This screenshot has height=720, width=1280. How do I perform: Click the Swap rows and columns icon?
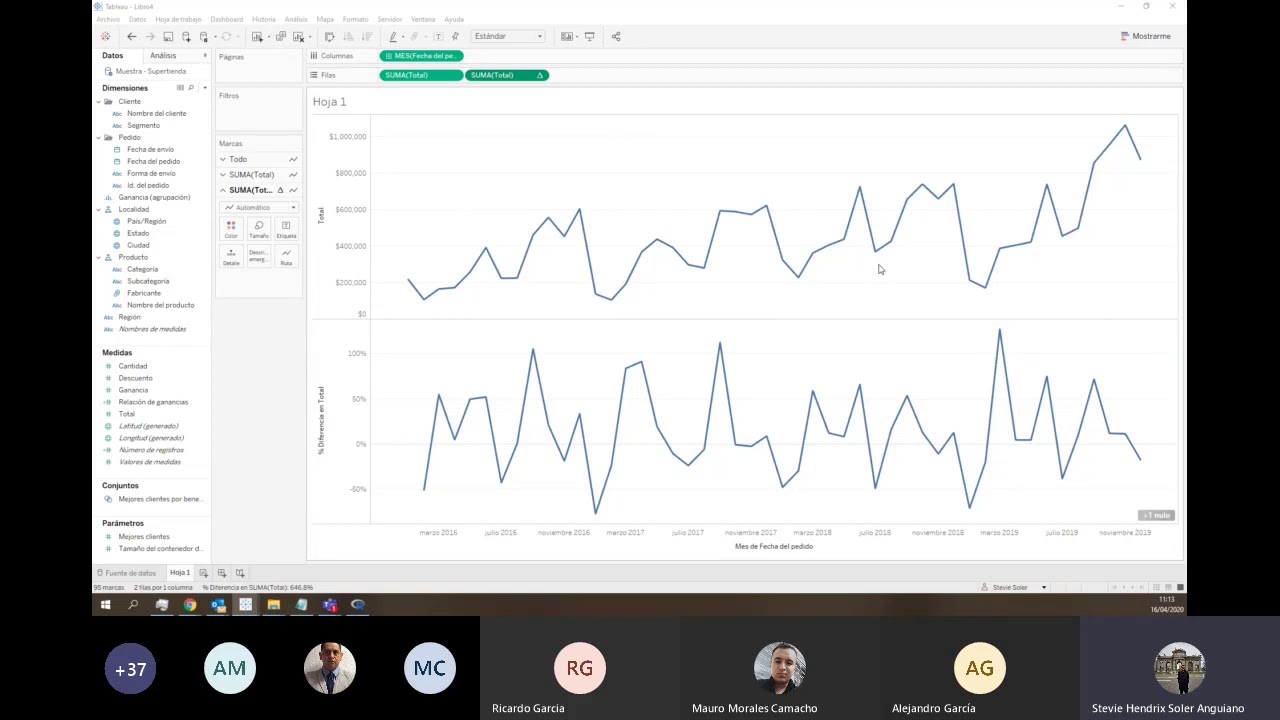[x=329, y=36]
